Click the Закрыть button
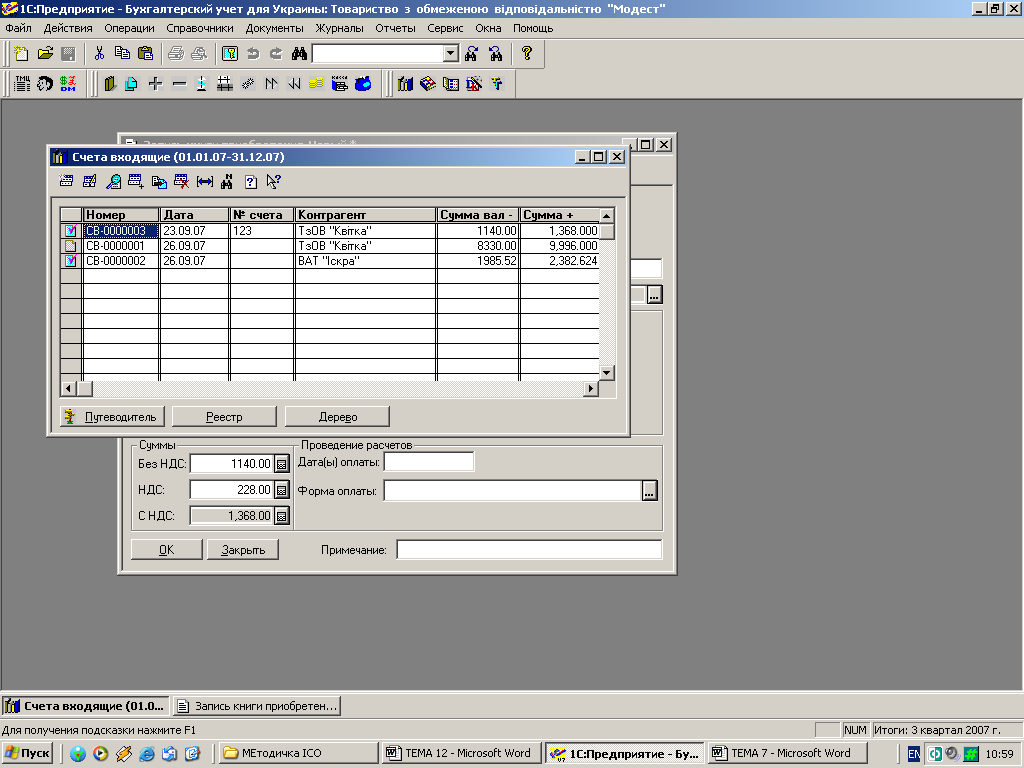Viewport: 1024px width, 768px height. [x=243, y=550]
